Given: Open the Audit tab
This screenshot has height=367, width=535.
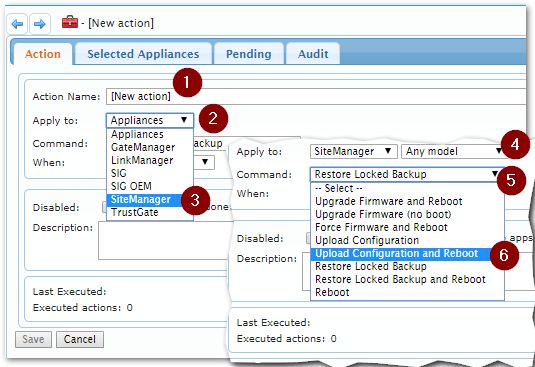Looking at the screenshot, I should tap(313, 54).
